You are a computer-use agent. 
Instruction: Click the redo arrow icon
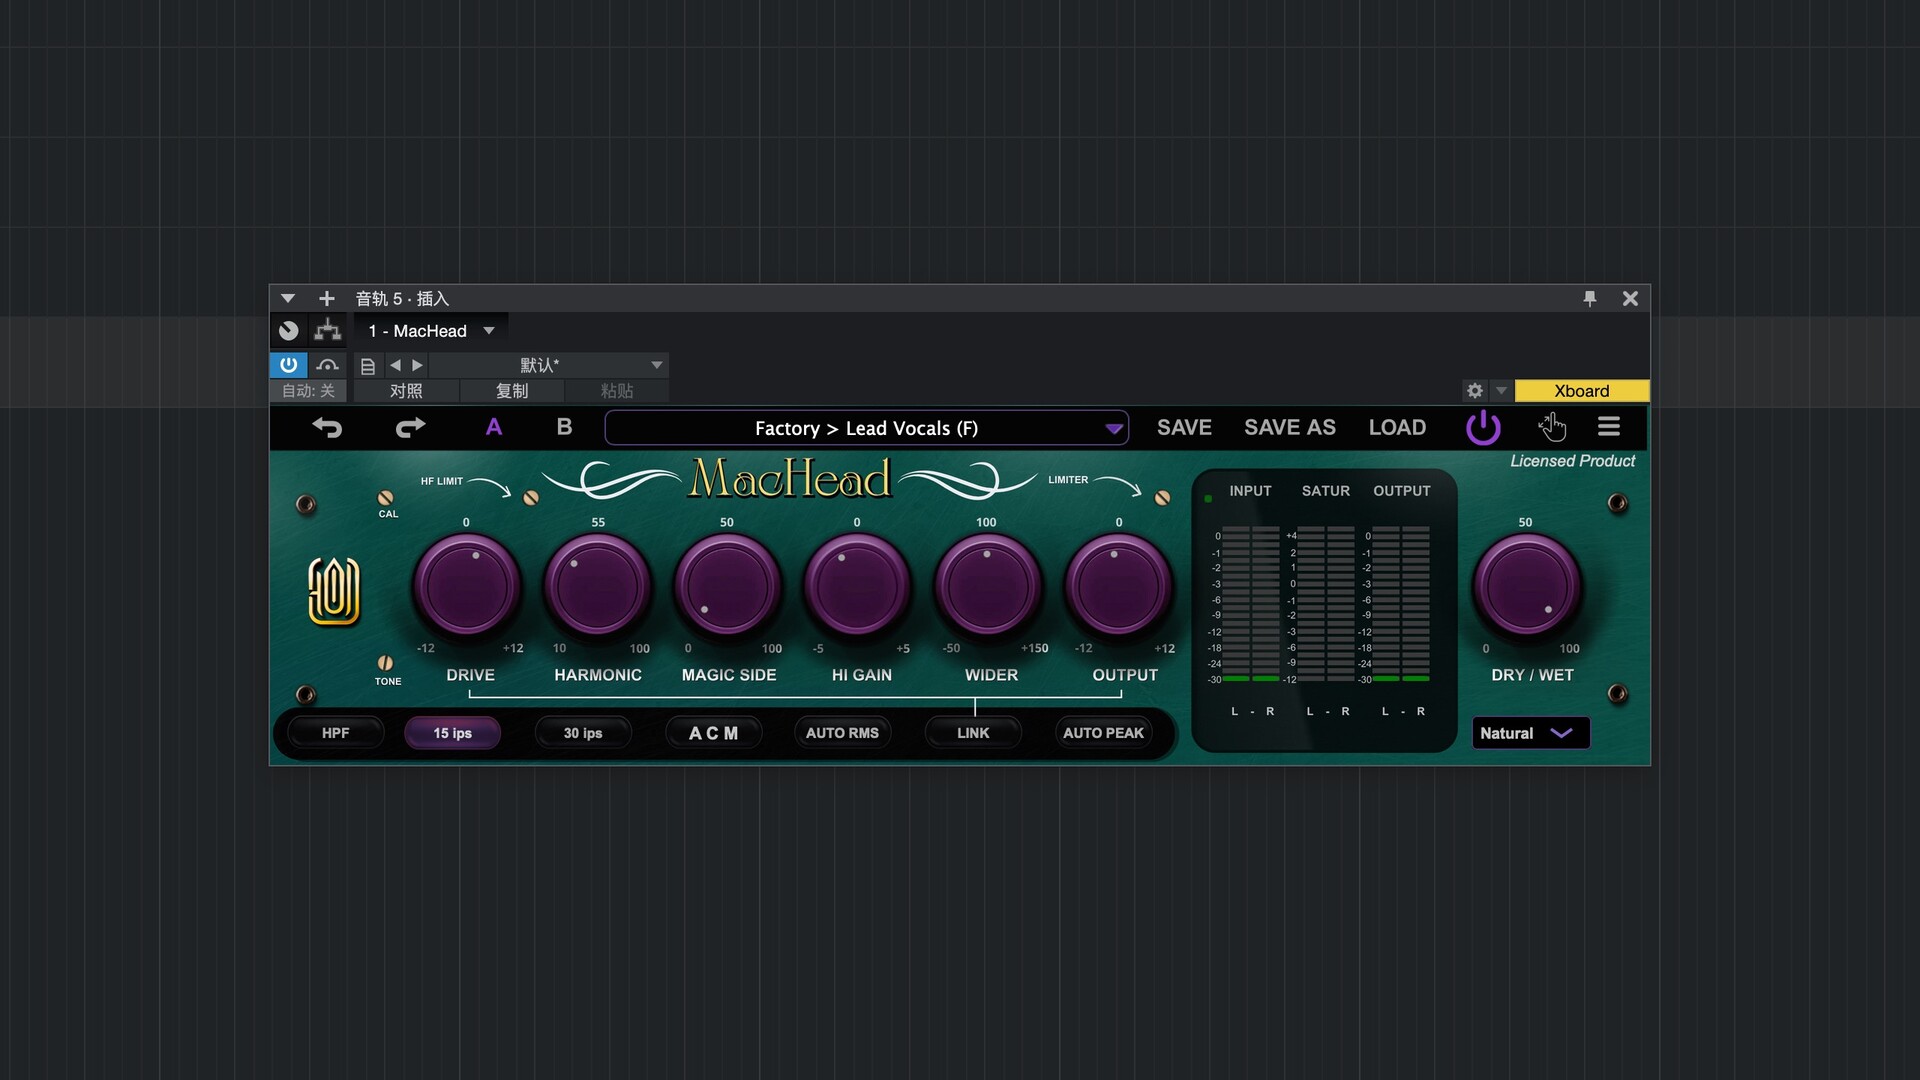(x=410, y=428)
